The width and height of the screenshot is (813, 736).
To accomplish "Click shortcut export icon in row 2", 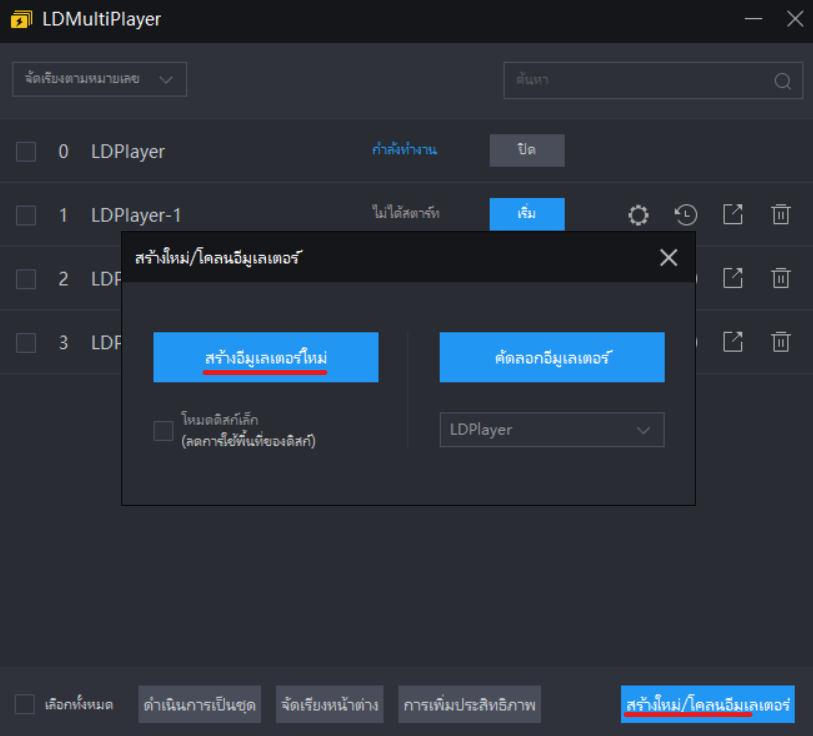I will [x=733, y=278].
